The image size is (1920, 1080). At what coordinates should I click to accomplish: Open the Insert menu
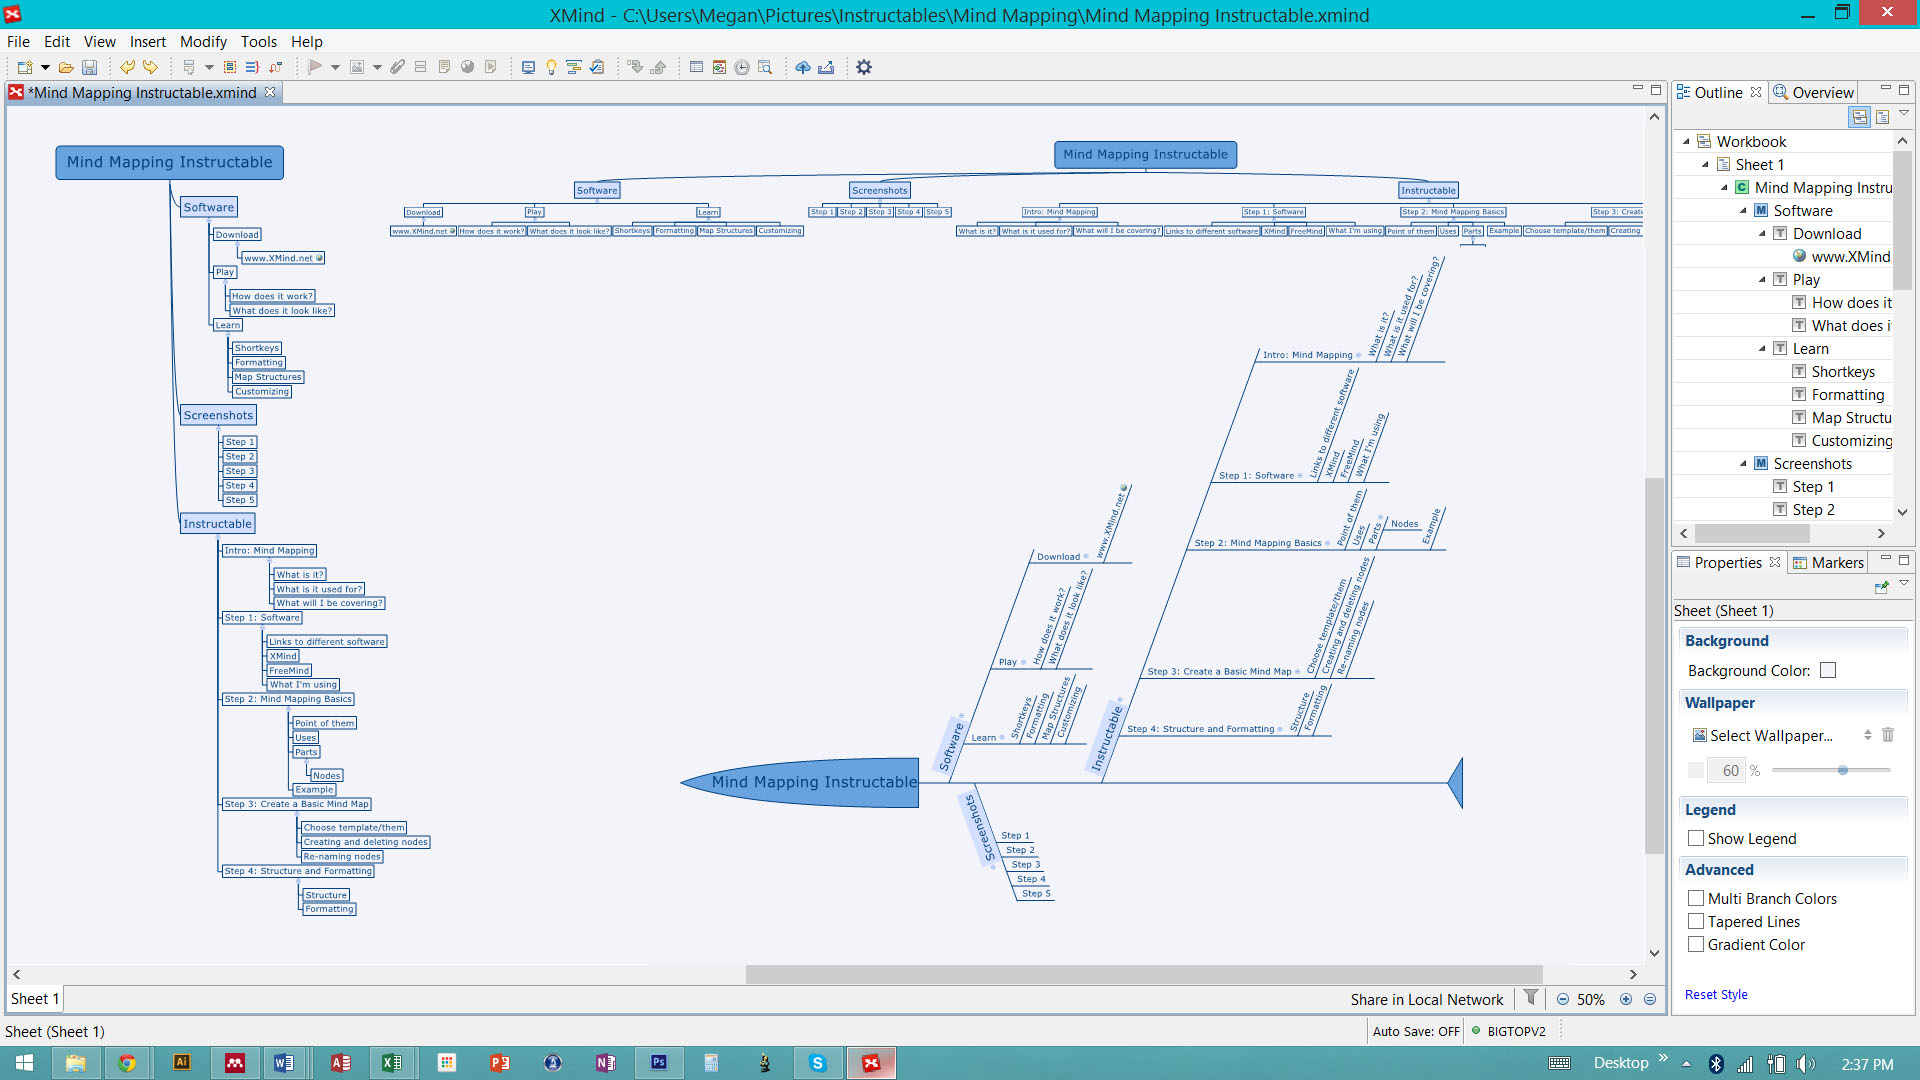[148, 41]
